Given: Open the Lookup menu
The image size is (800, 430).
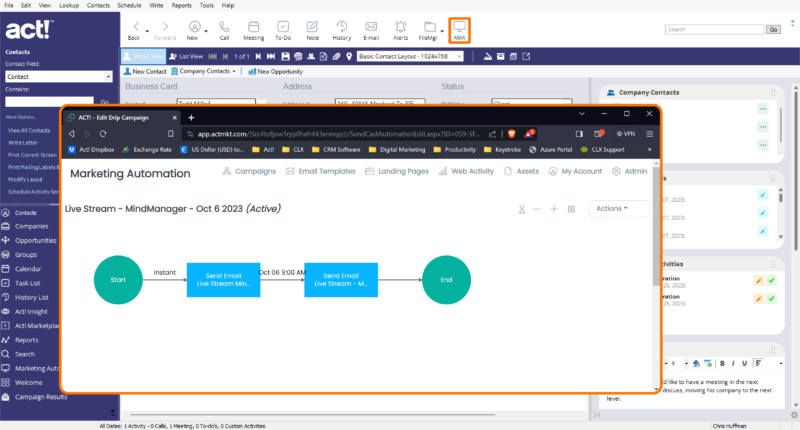Looking at the screenshot, I should coord(68,6).
